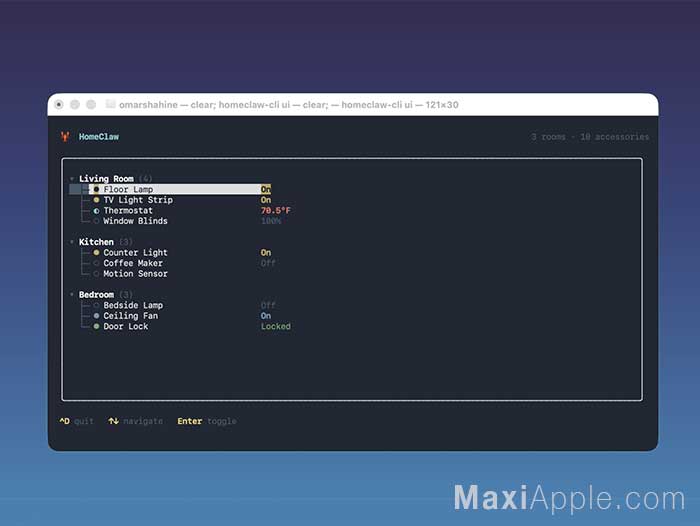The image size is (700, 526).
Task: Toggle the Ceiling Fan On value
Action: (x=266, y=316)
